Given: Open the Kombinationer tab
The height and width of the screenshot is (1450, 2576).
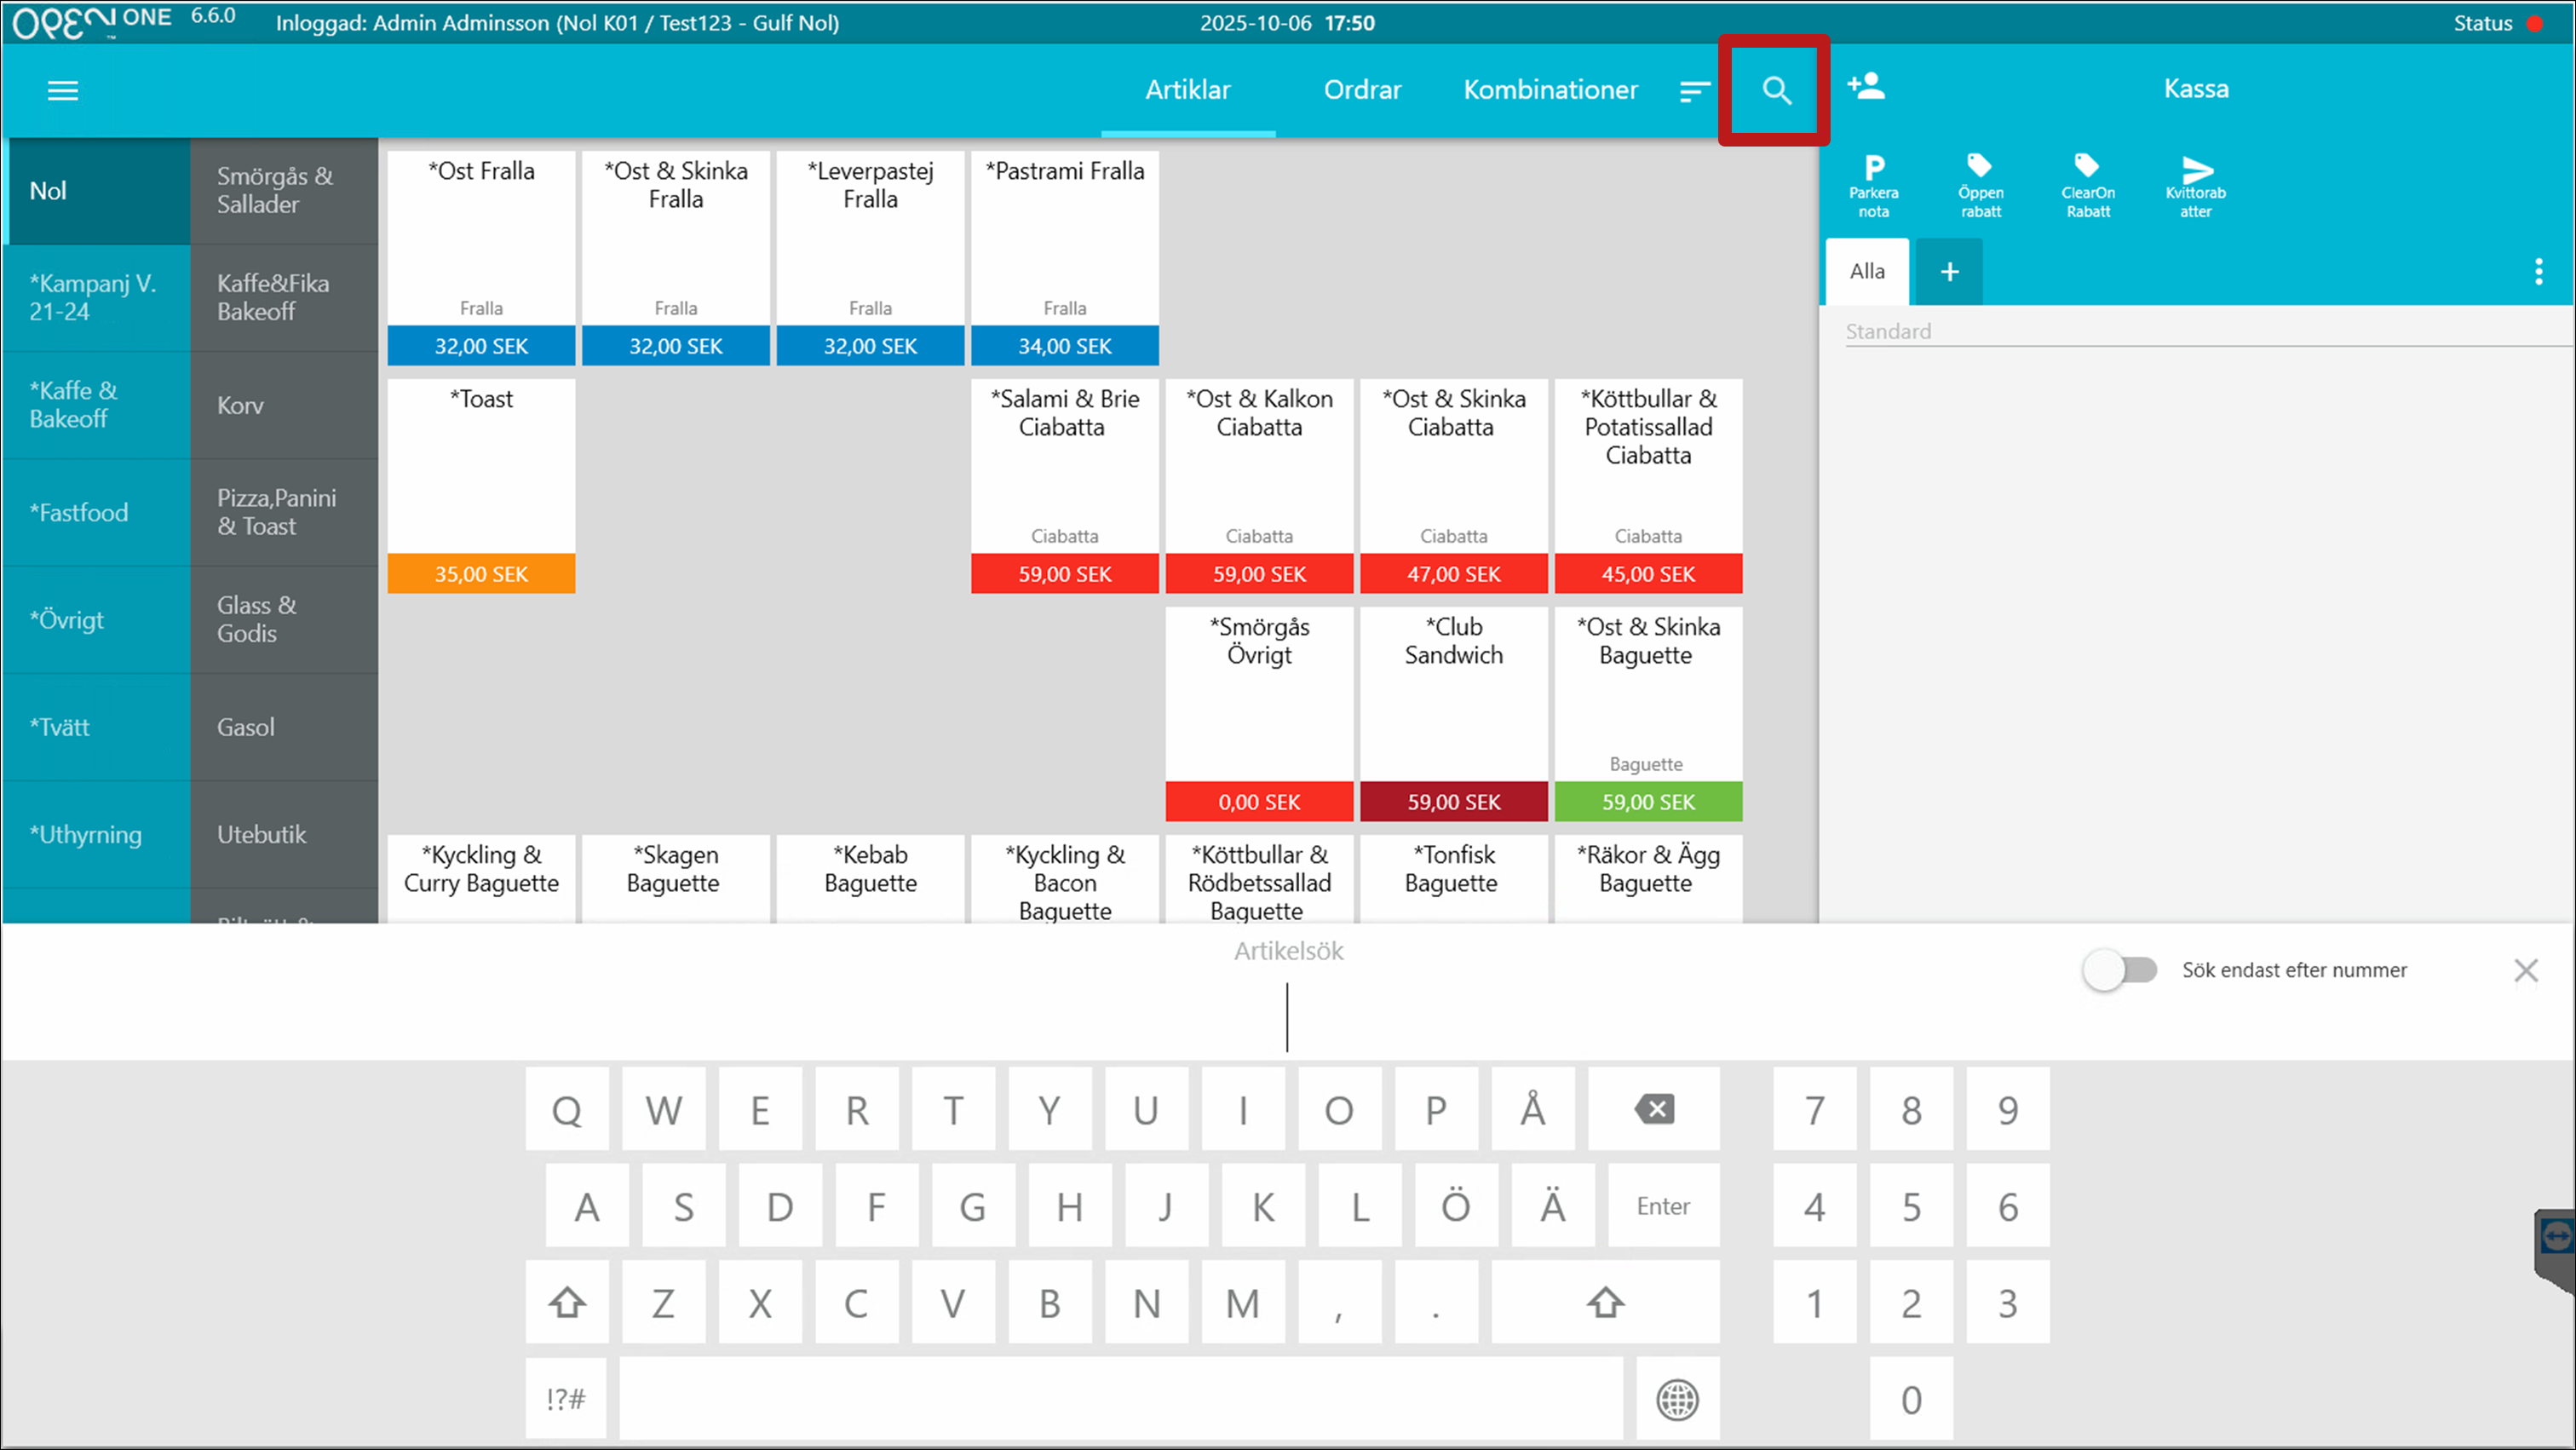Looking at the screenshot, I should click(x=1550, y=90).
